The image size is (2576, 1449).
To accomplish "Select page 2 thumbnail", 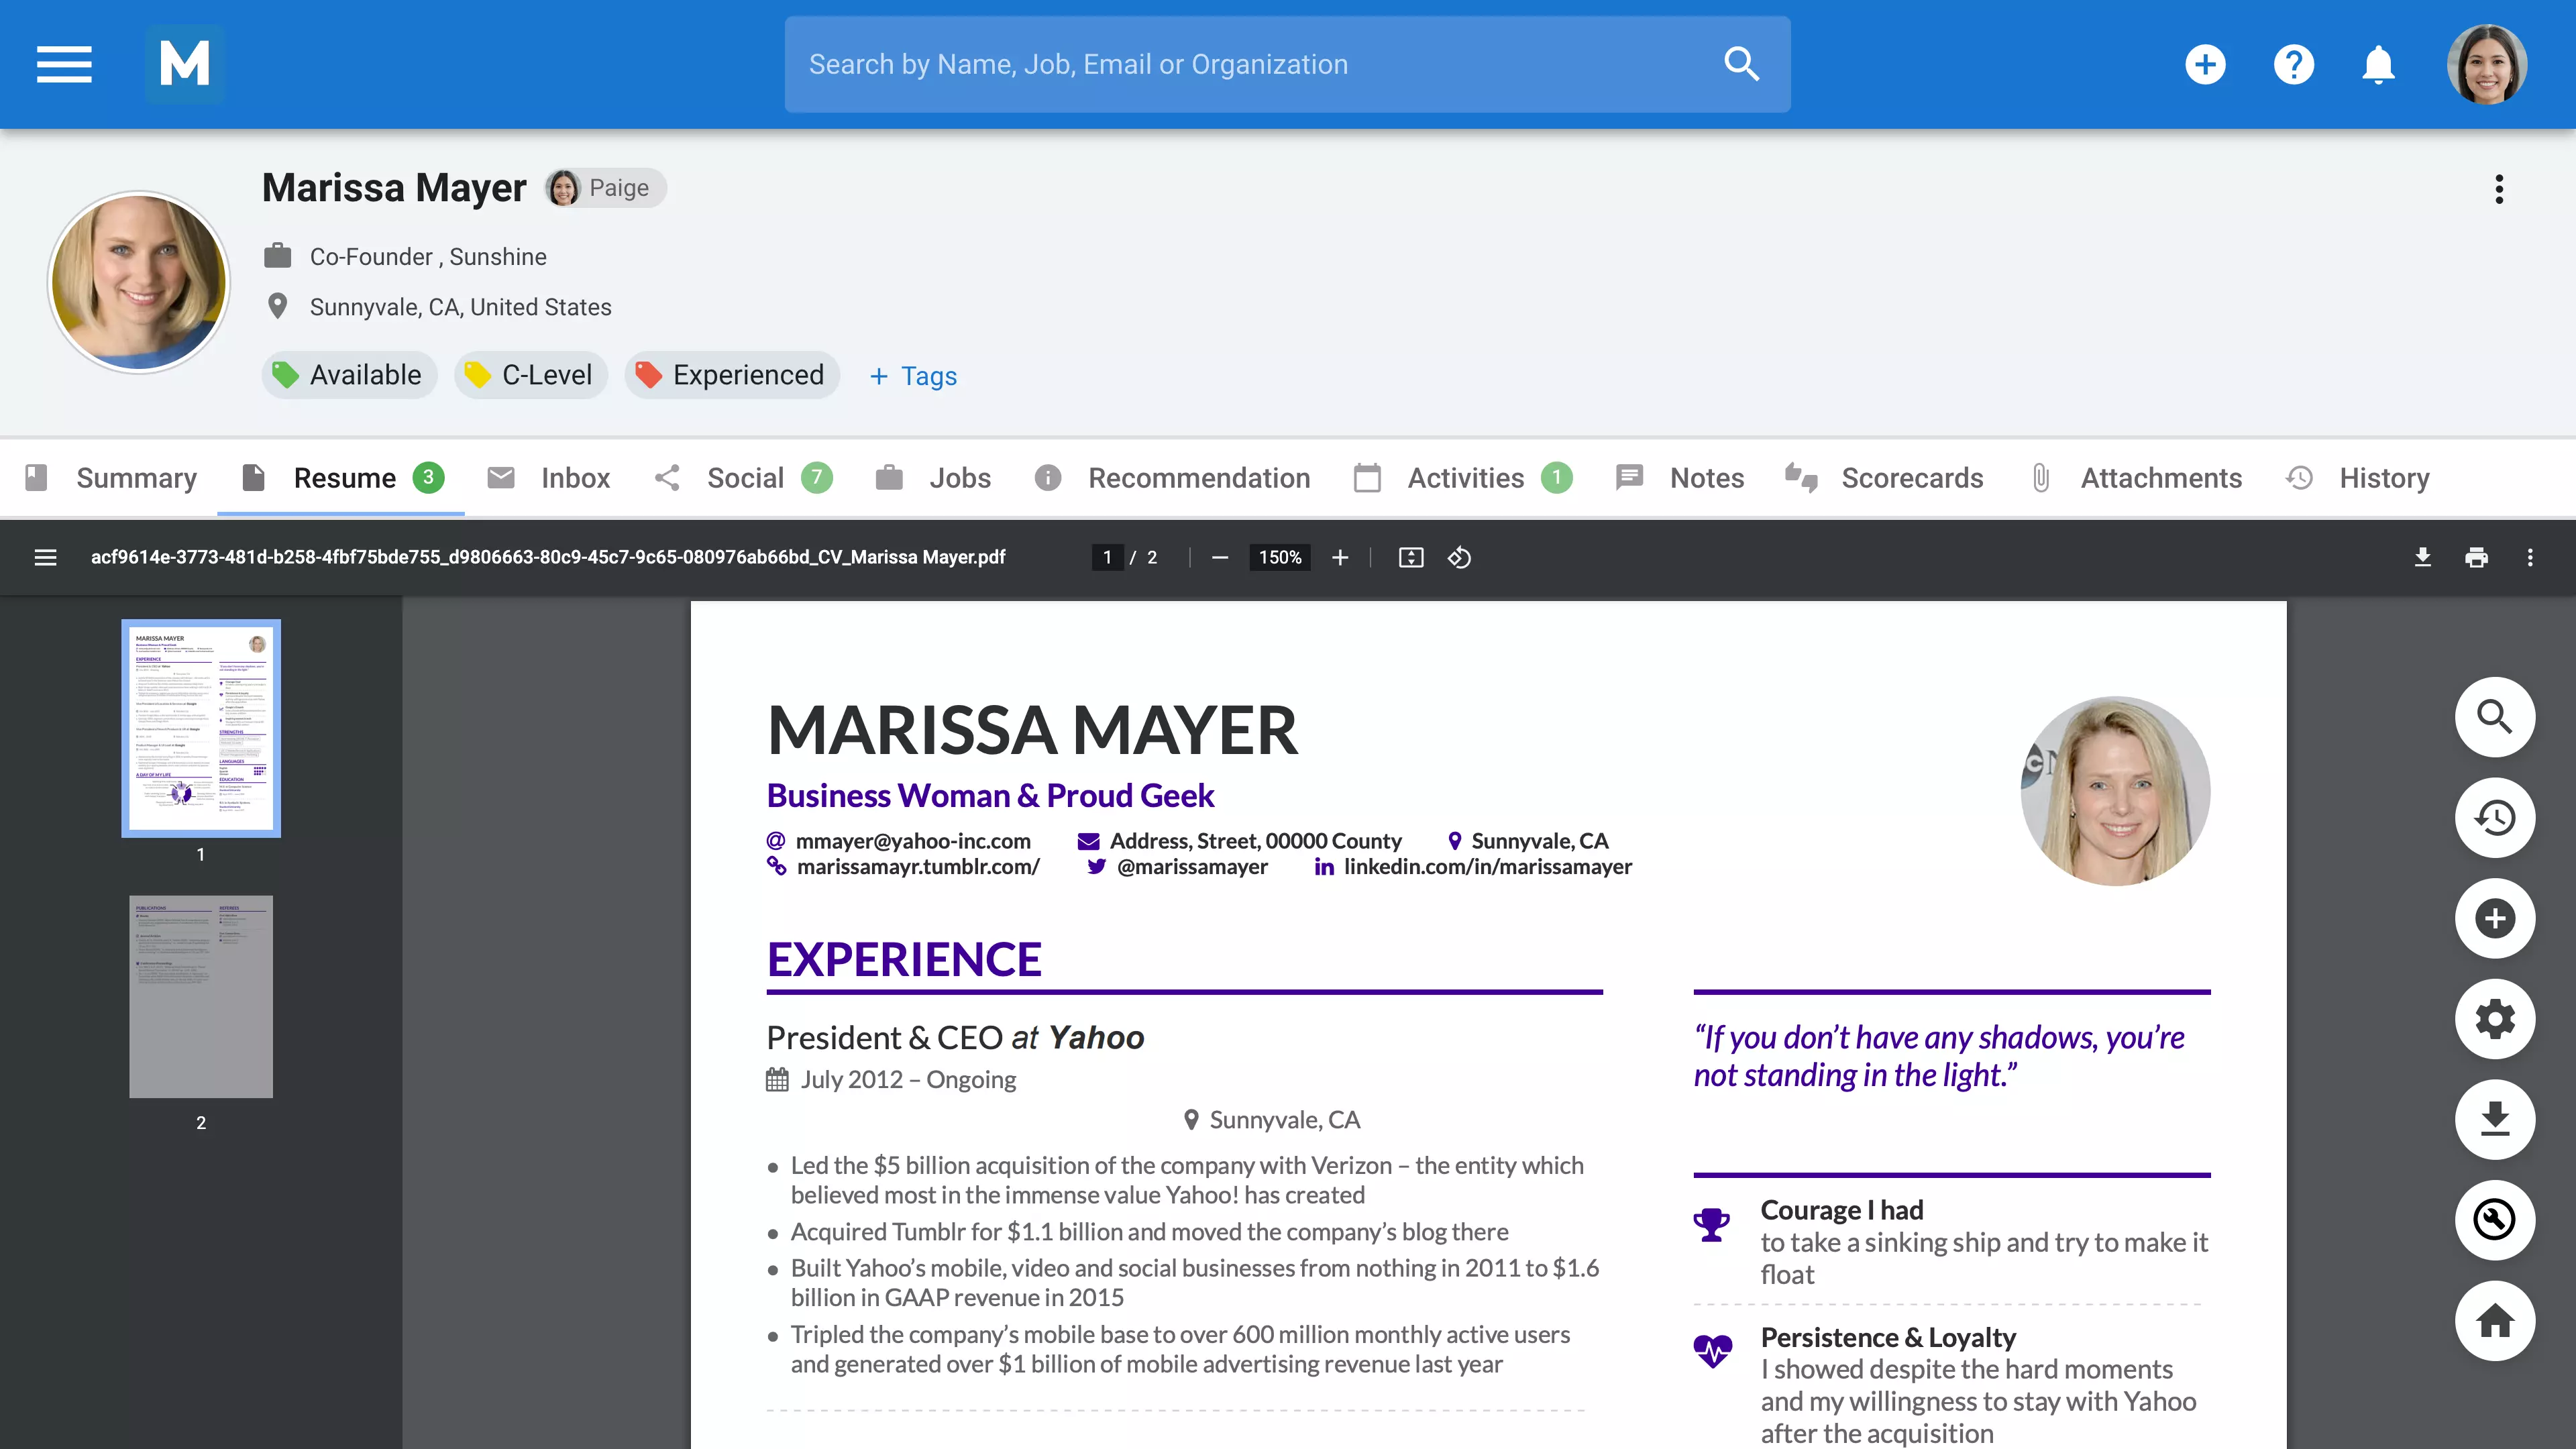I will click(x=201, y=996).
